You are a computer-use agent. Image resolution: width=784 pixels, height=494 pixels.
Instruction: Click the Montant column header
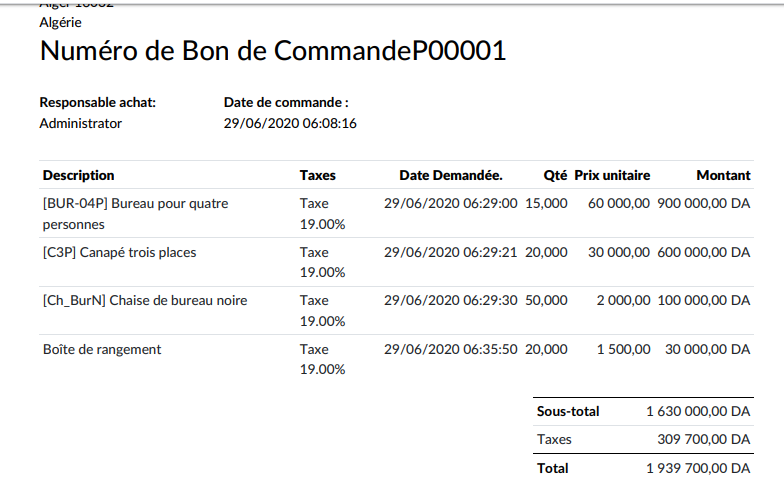[x=723, y=175]
